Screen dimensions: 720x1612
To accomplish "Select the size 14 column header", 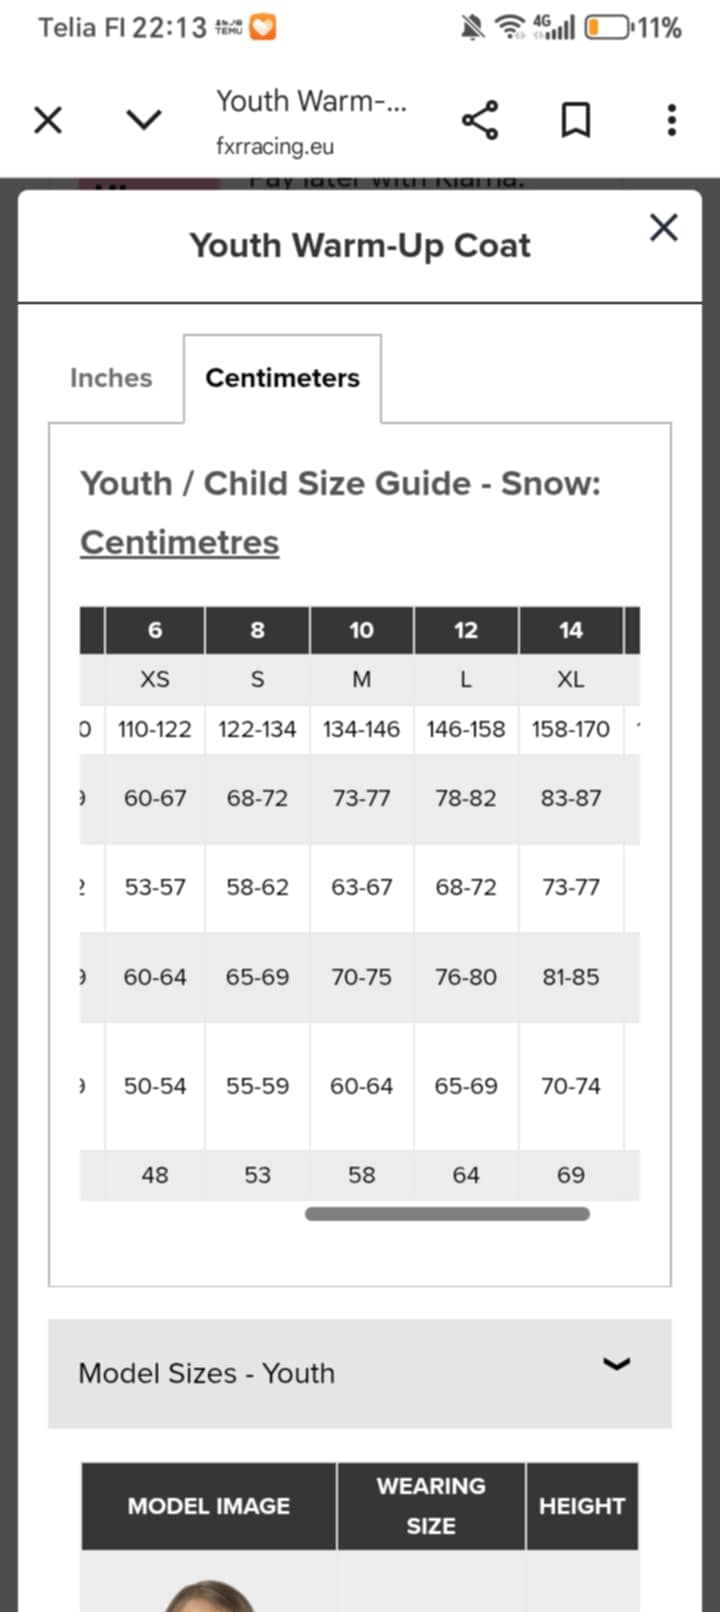I will (570, 630).
